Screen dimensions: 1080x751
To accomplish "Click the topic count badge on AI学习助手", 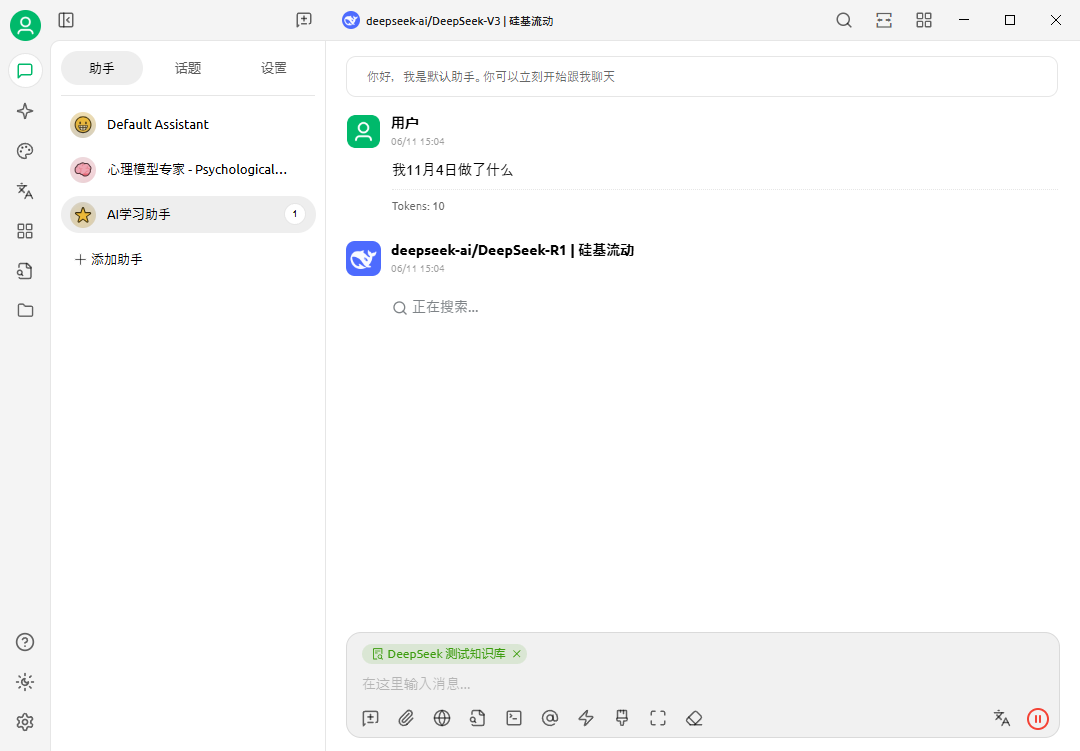I will point(295,214).
